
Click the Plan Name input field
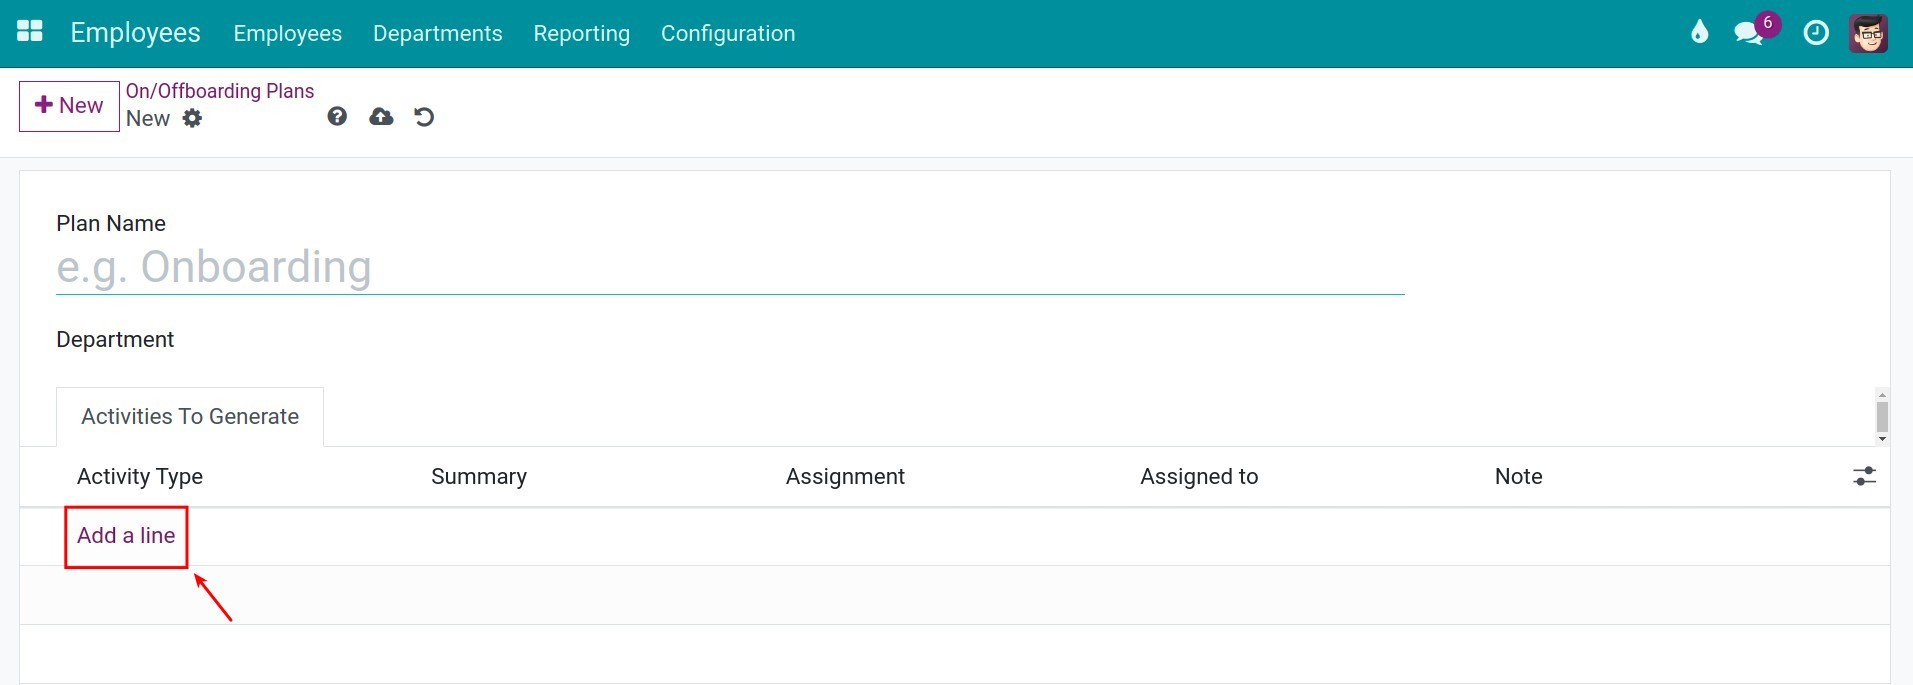[730, 268]
